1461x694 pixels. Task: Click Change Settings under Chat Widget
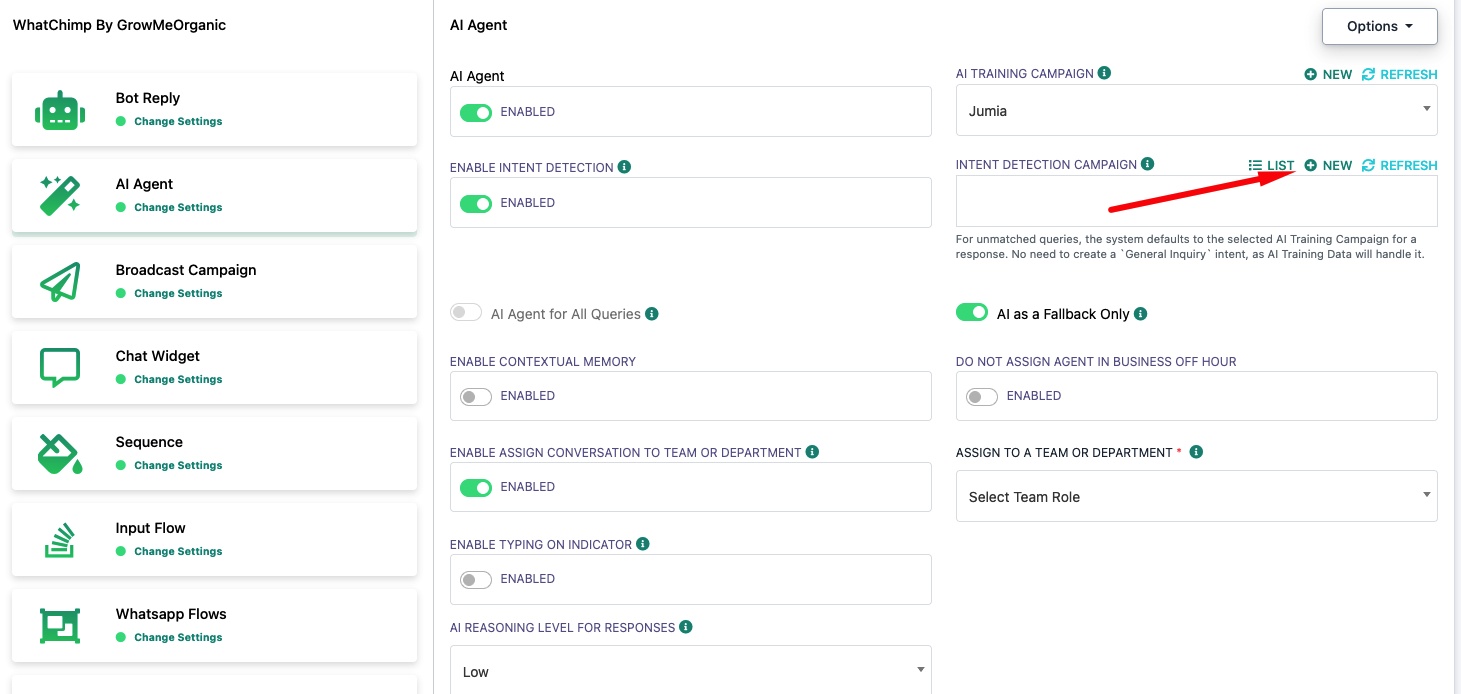[178, 379]
